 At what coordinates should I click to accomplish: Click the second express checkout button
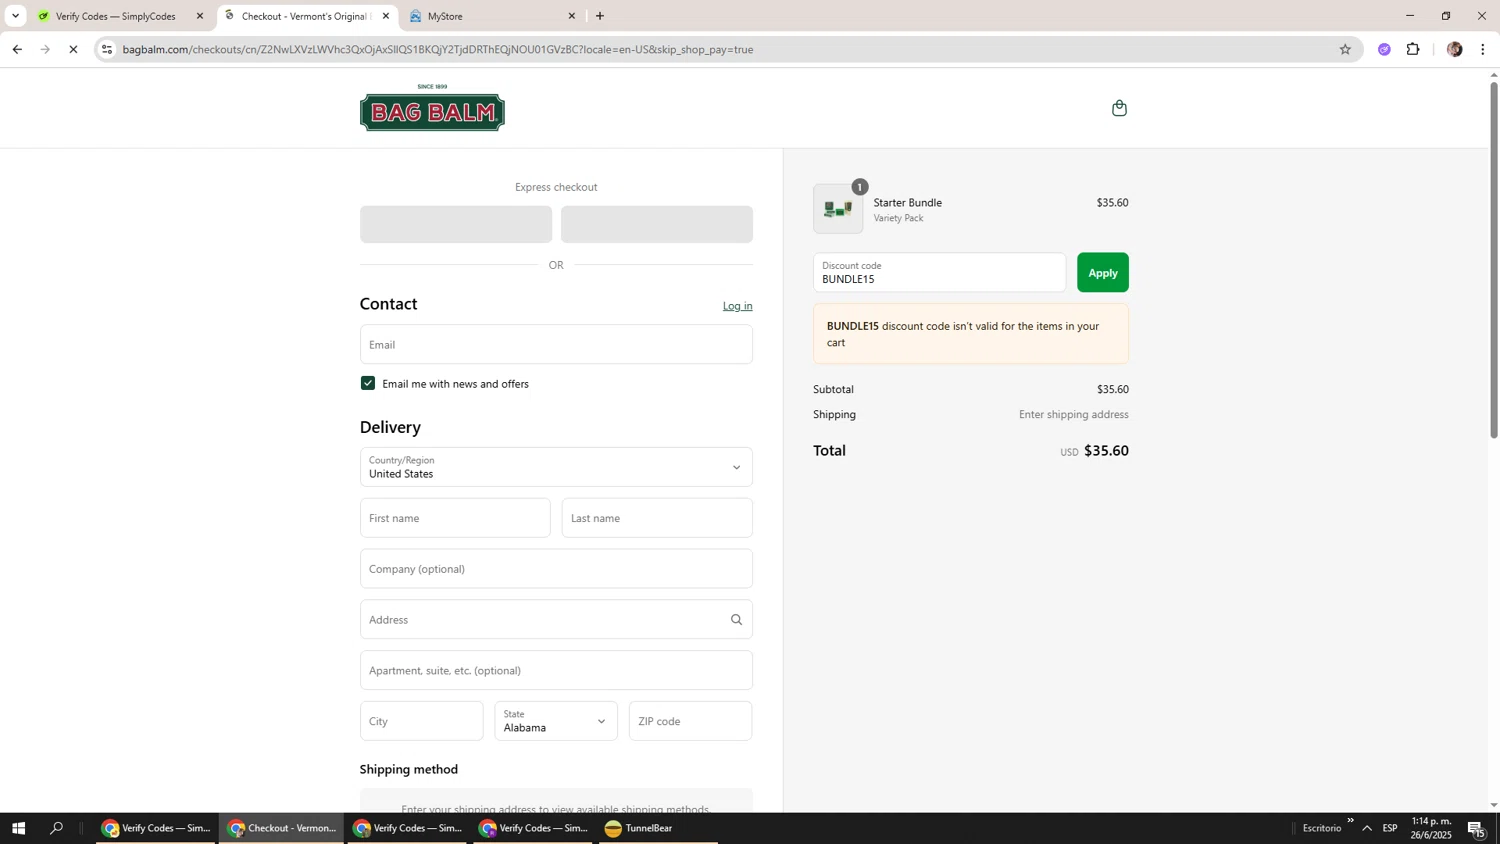[657, 225]
